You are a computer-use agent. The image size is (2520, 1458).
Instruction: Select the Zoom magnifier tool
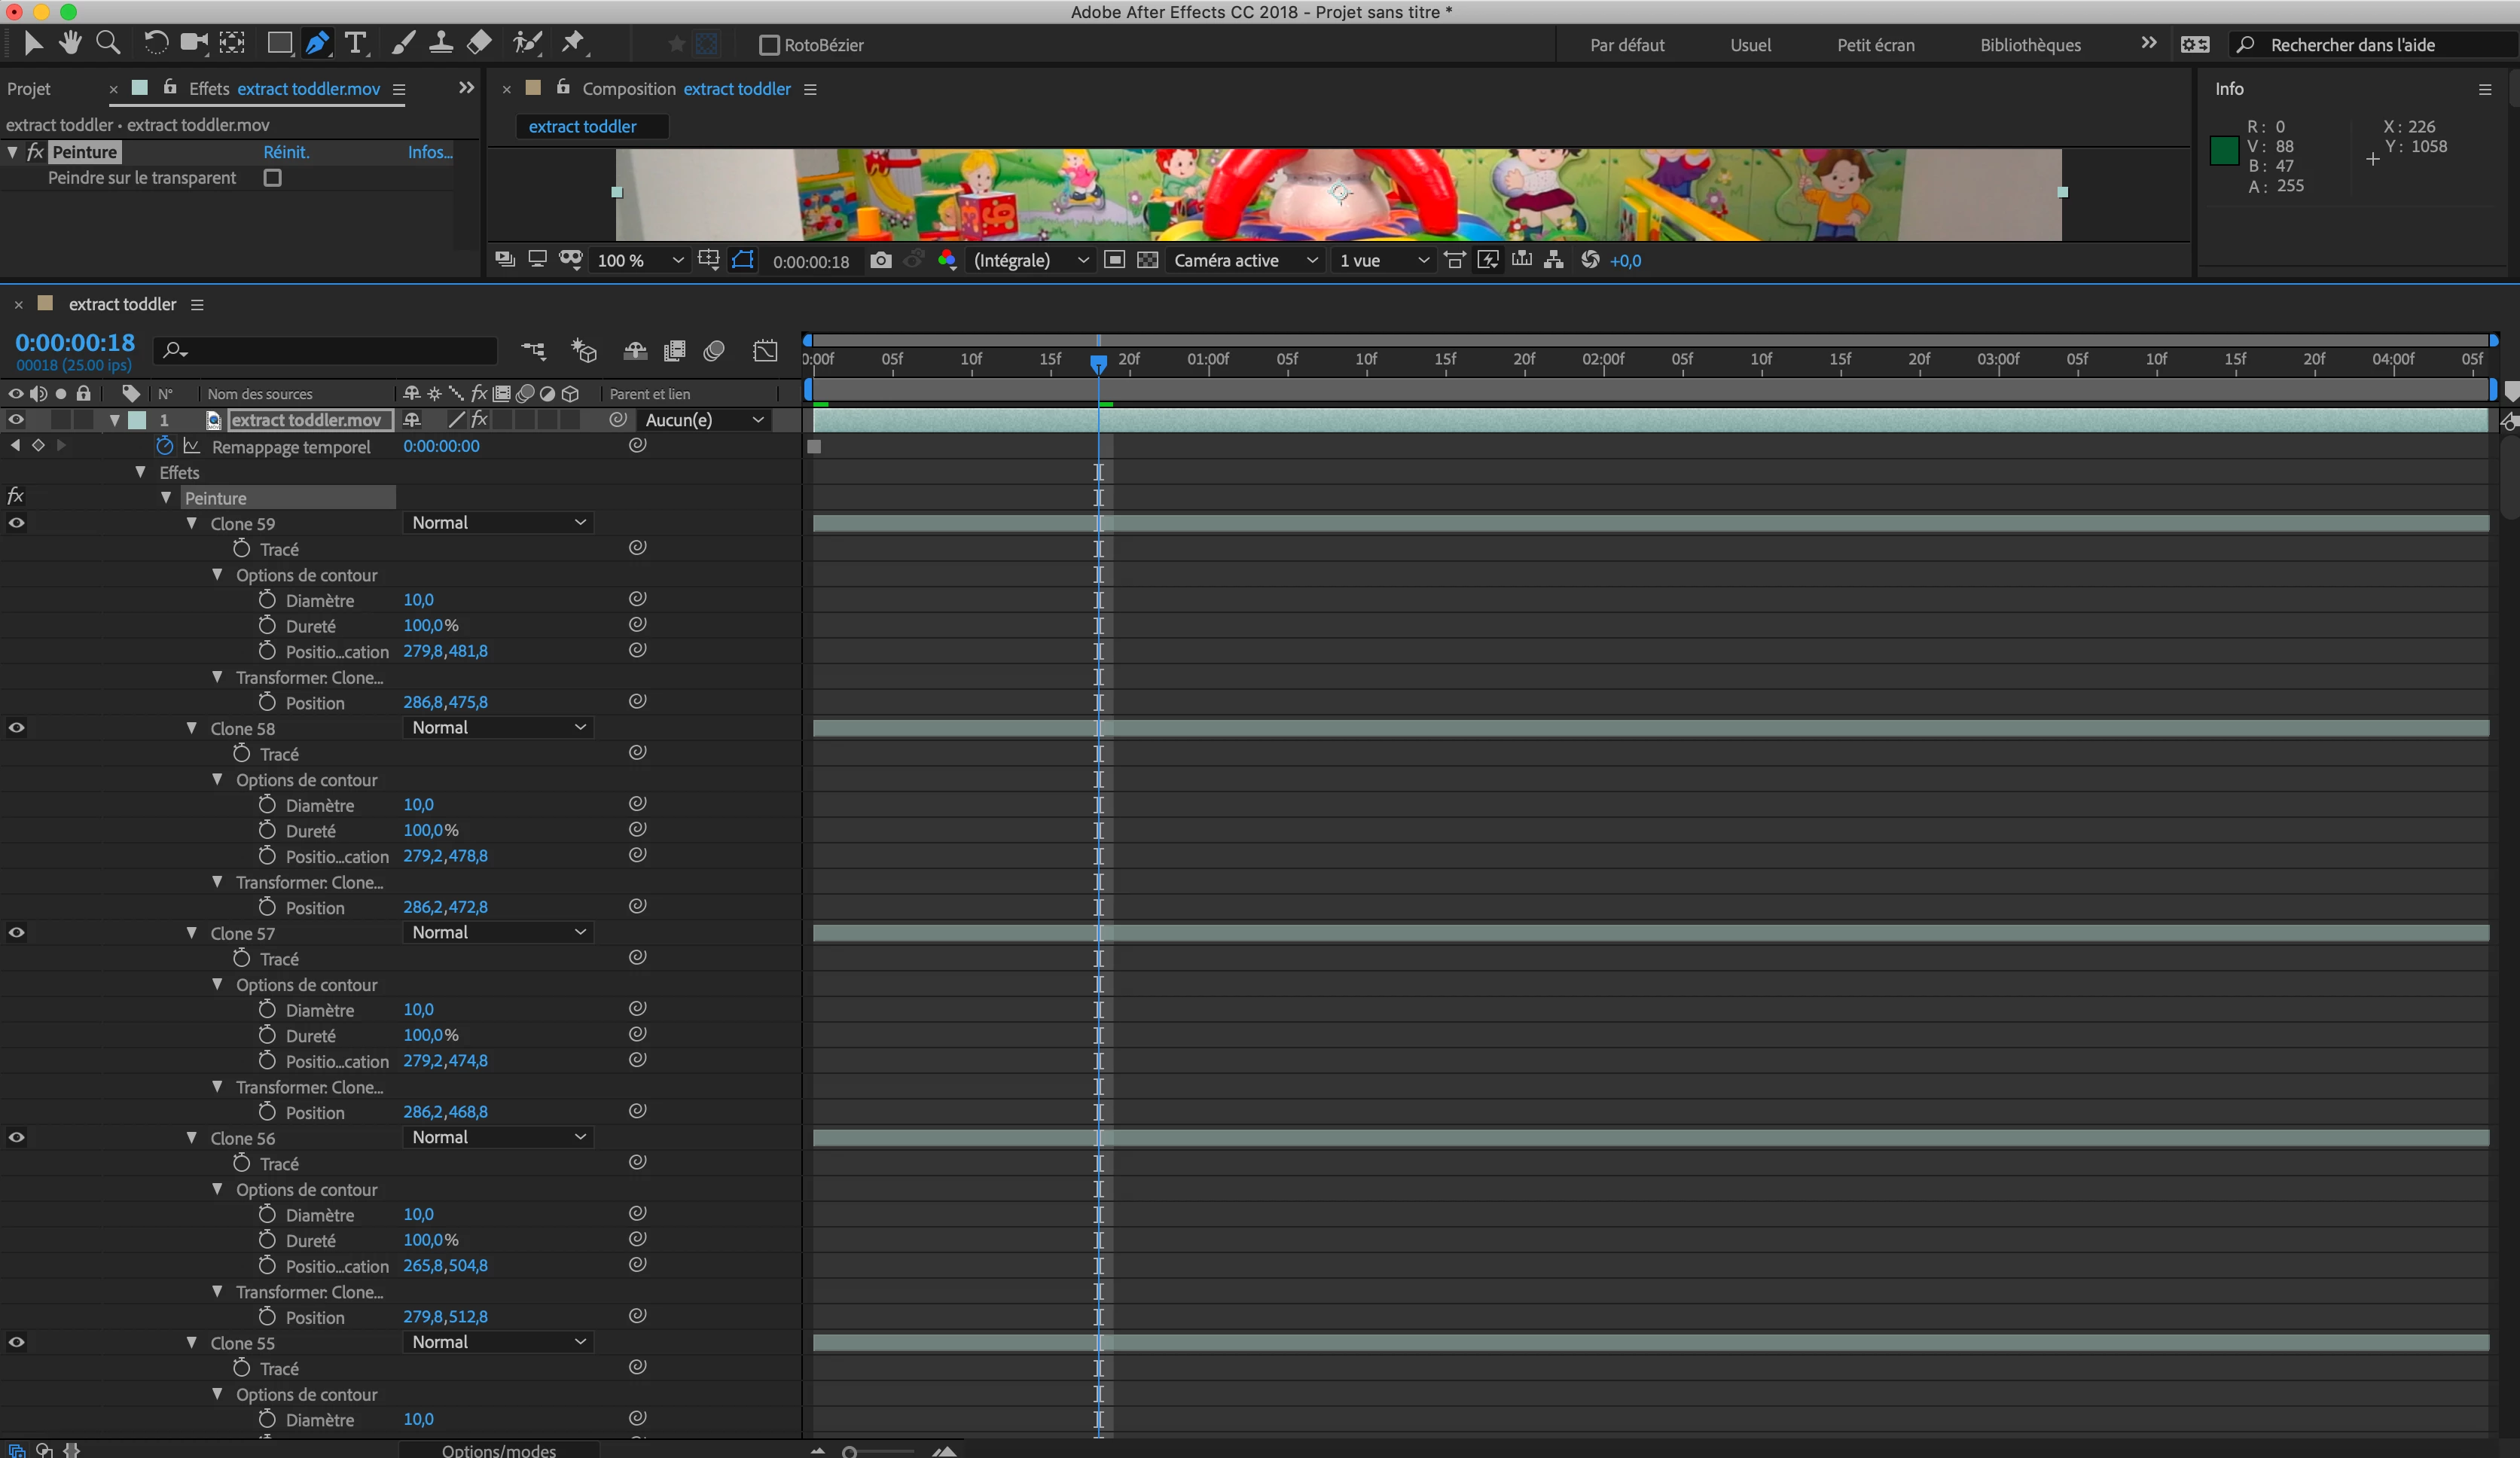click(108, 43)
